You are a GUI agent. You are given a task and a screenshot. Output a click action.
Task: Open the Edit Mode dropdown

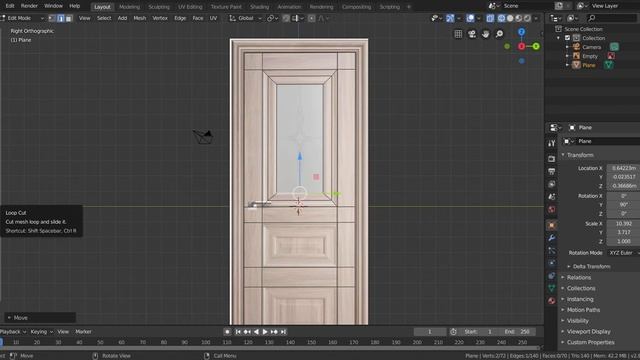[22, 18]
